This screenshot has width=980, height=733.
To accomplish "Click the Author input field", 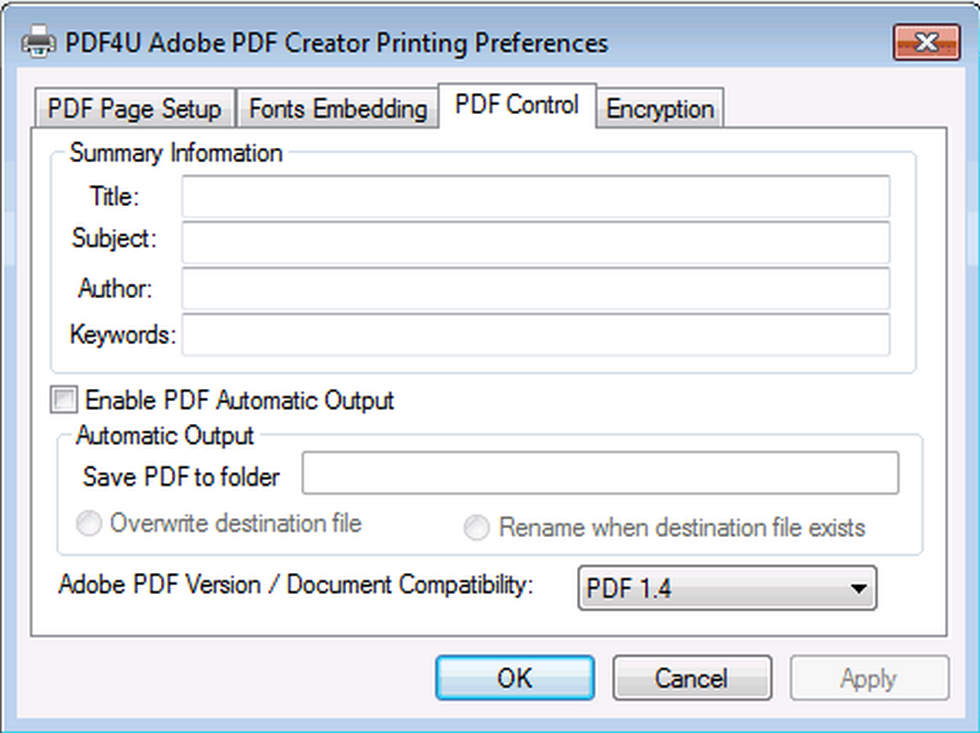I will (x=536, y=289).
